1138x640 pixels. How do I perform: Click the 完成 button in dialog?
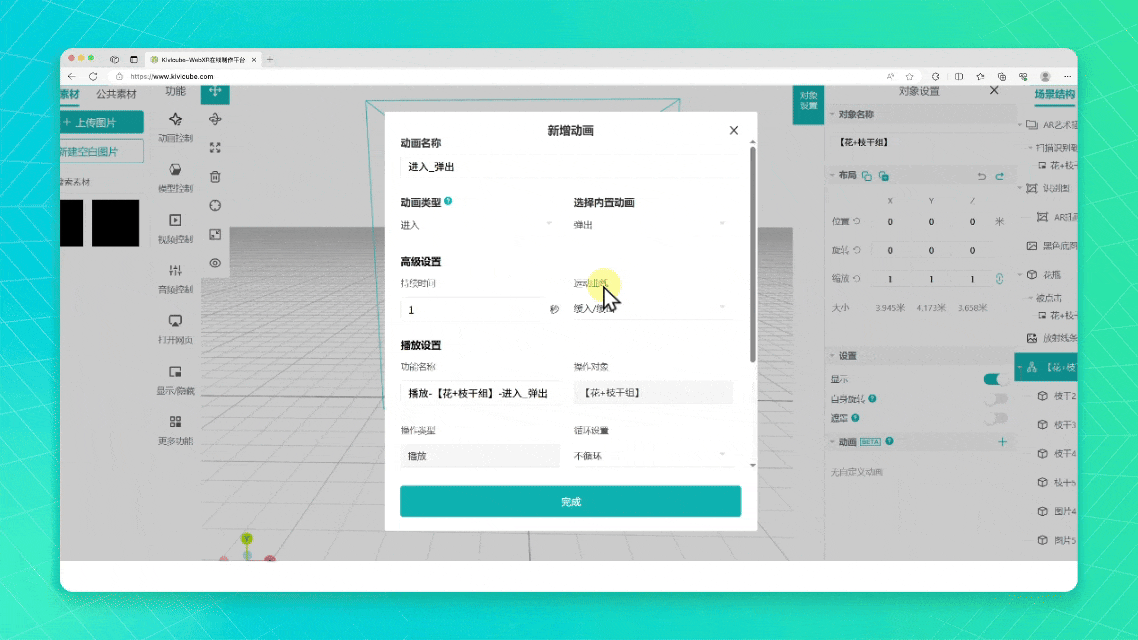pos(570,502)
